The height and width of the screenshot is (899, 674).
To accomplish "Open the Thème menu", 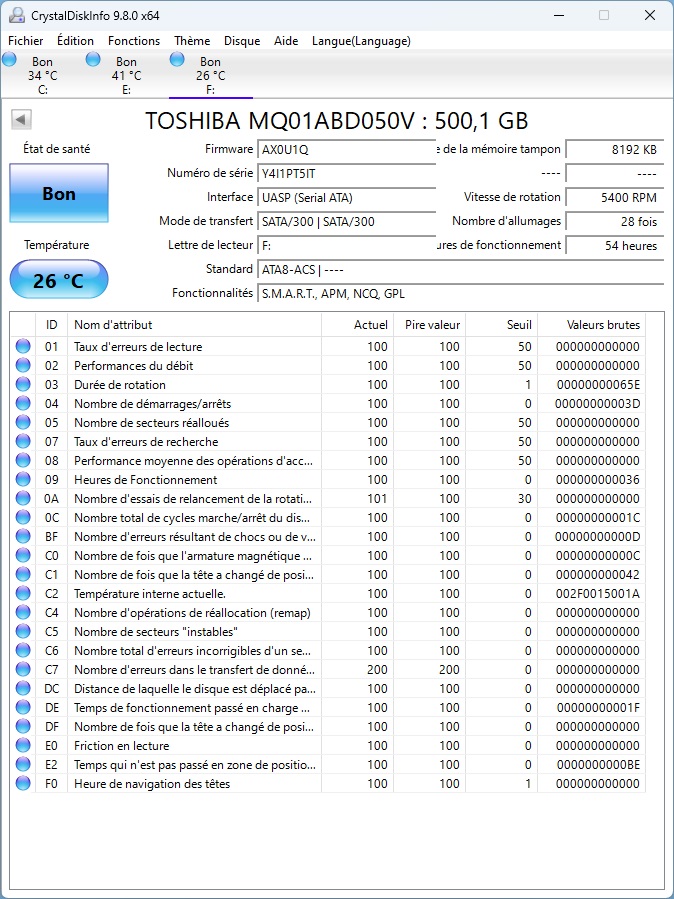I will point(192,41).
